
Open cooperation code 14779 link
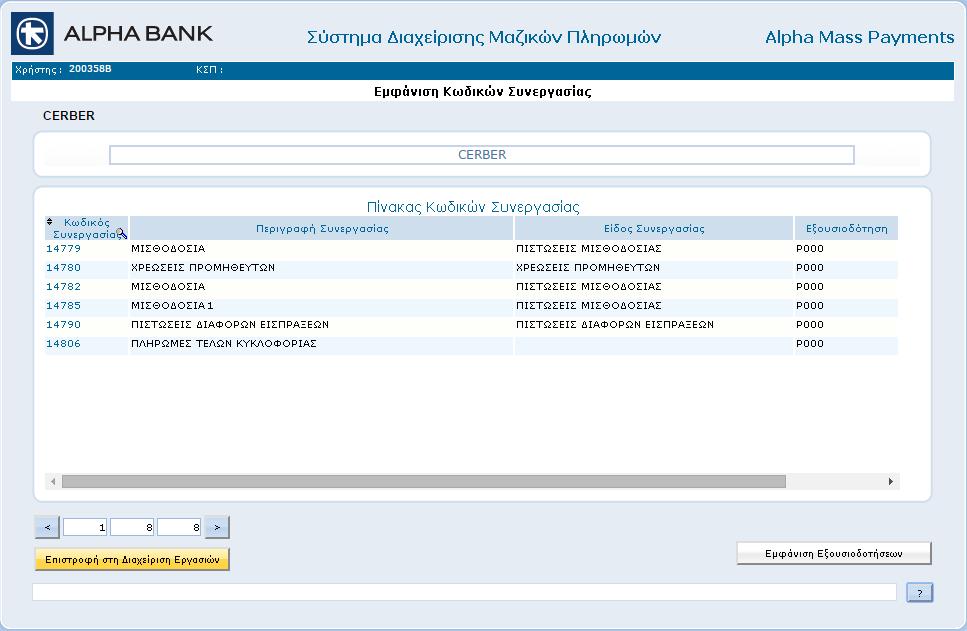tap(64, 249)
